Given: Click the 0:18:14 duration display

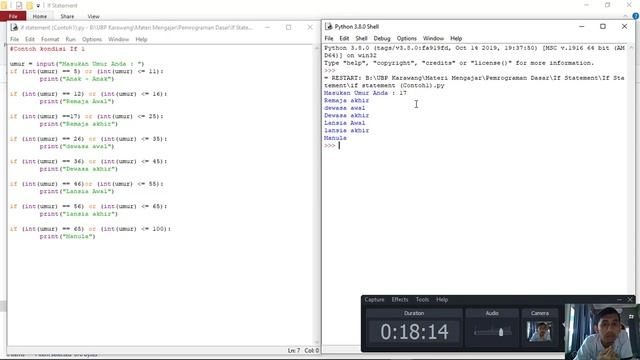Looking at the screenshot, I should point(414,331).
